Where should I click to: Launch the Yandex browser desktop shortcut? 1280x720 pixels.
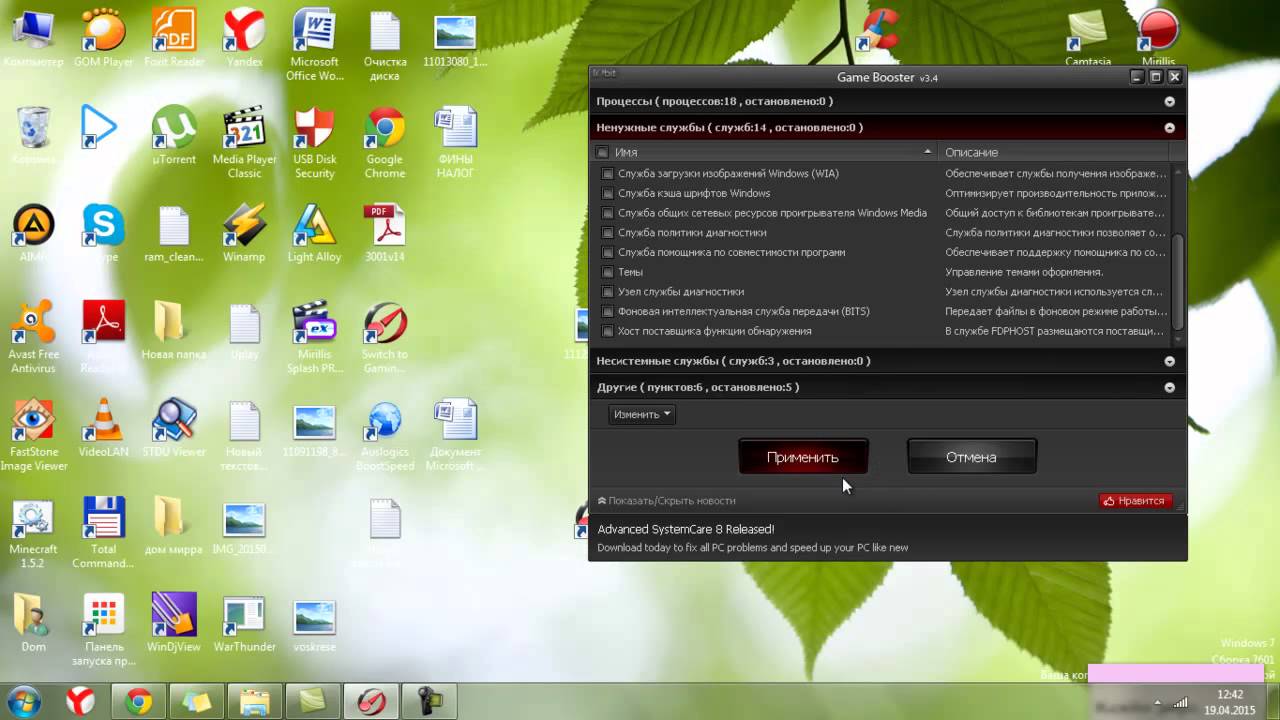[x=244, y=40]
